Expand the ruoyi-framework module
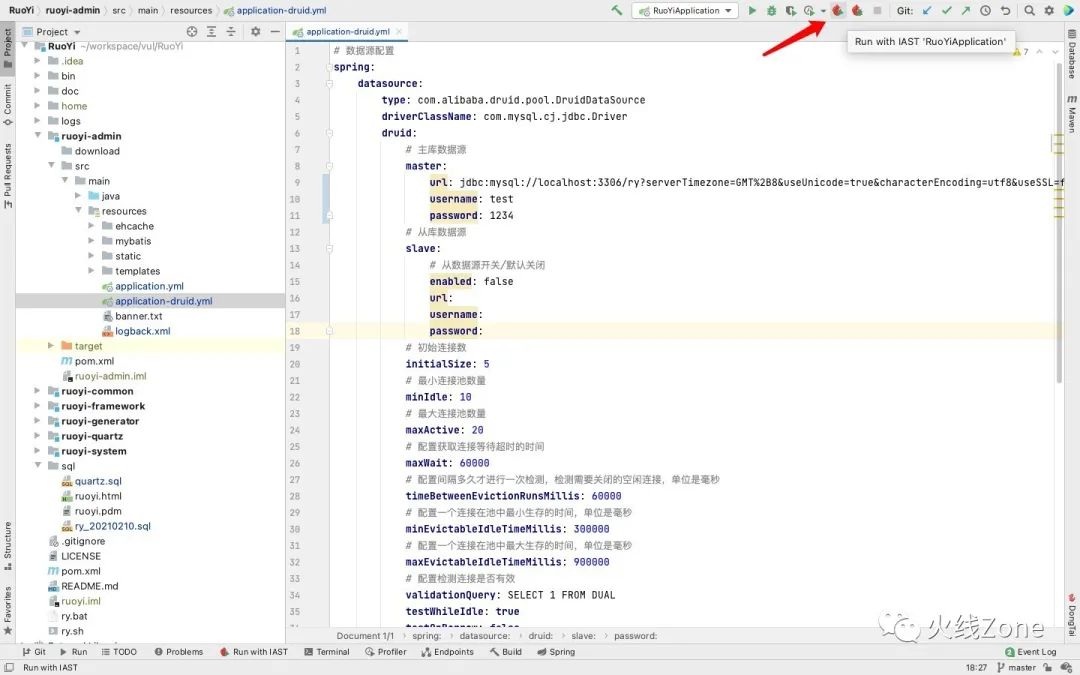The height and width of the screenshot is (675, 1080). click(38, 406)
